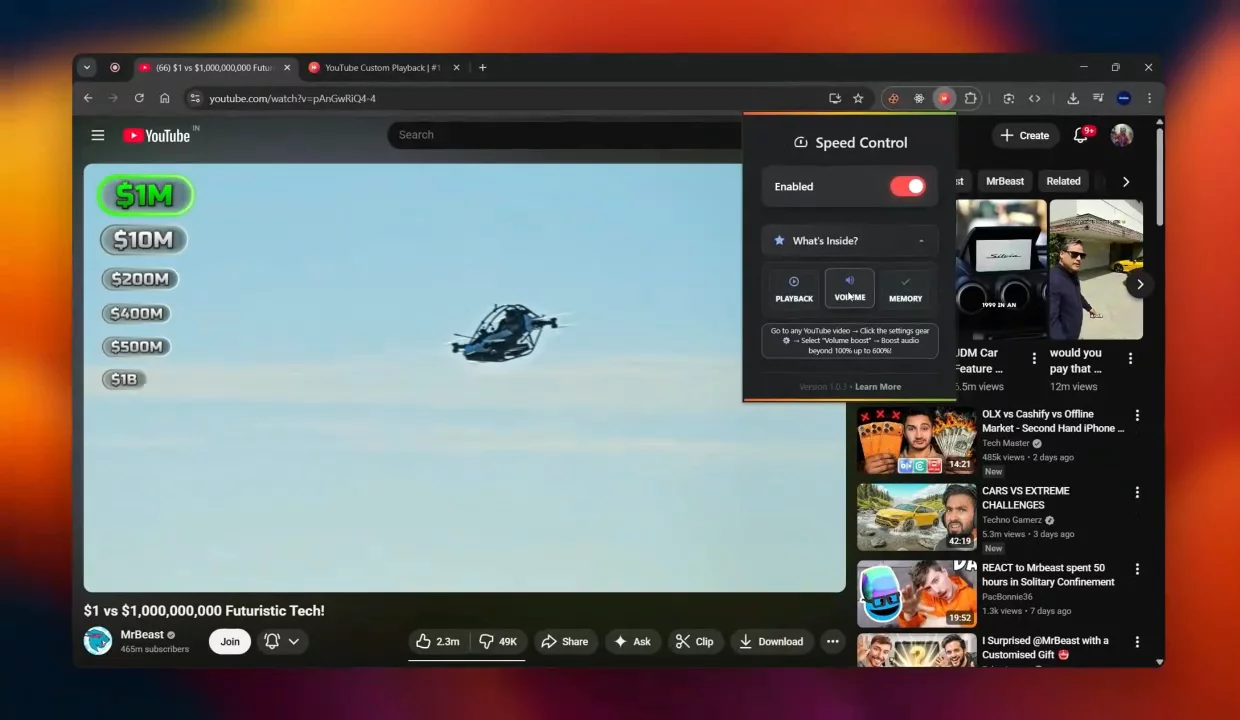1240x720 pixels.
Task: Open OLX vs Cashify video thumbnail
Action: [x=916, y=440]
